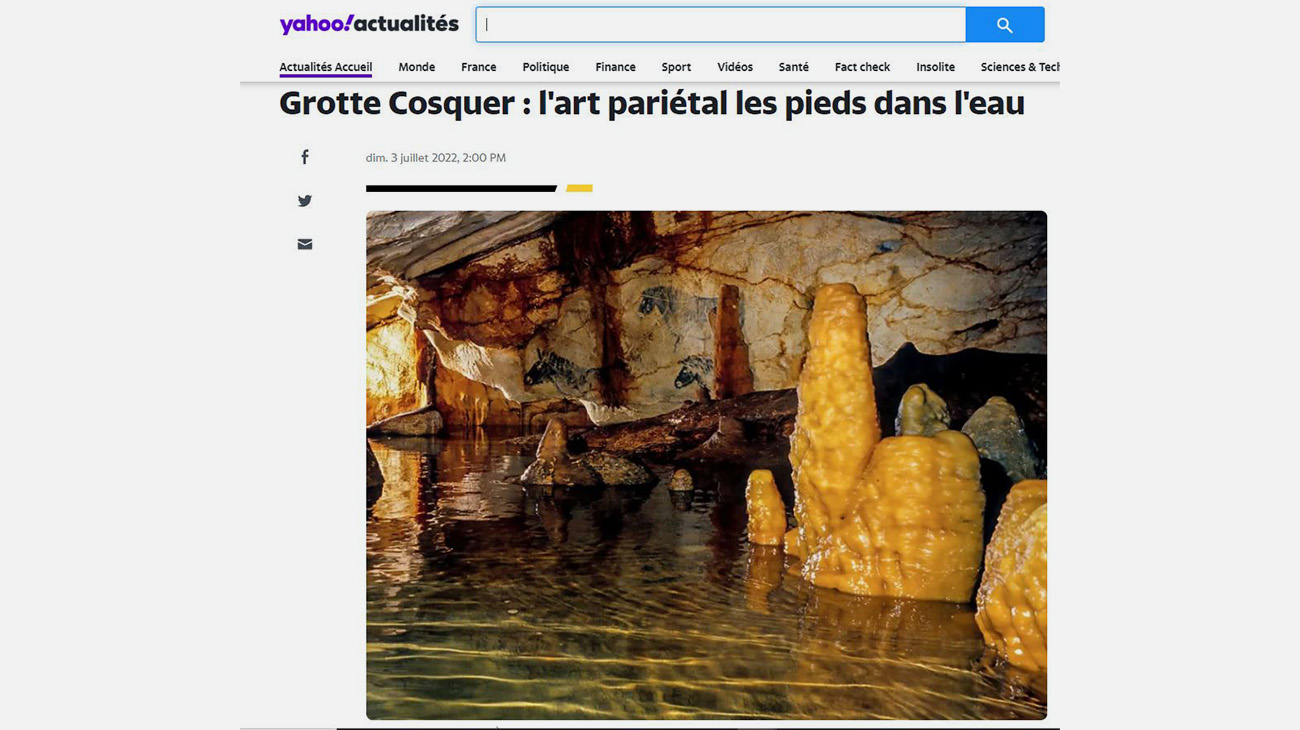Open the Politique section

pos(546,67)
